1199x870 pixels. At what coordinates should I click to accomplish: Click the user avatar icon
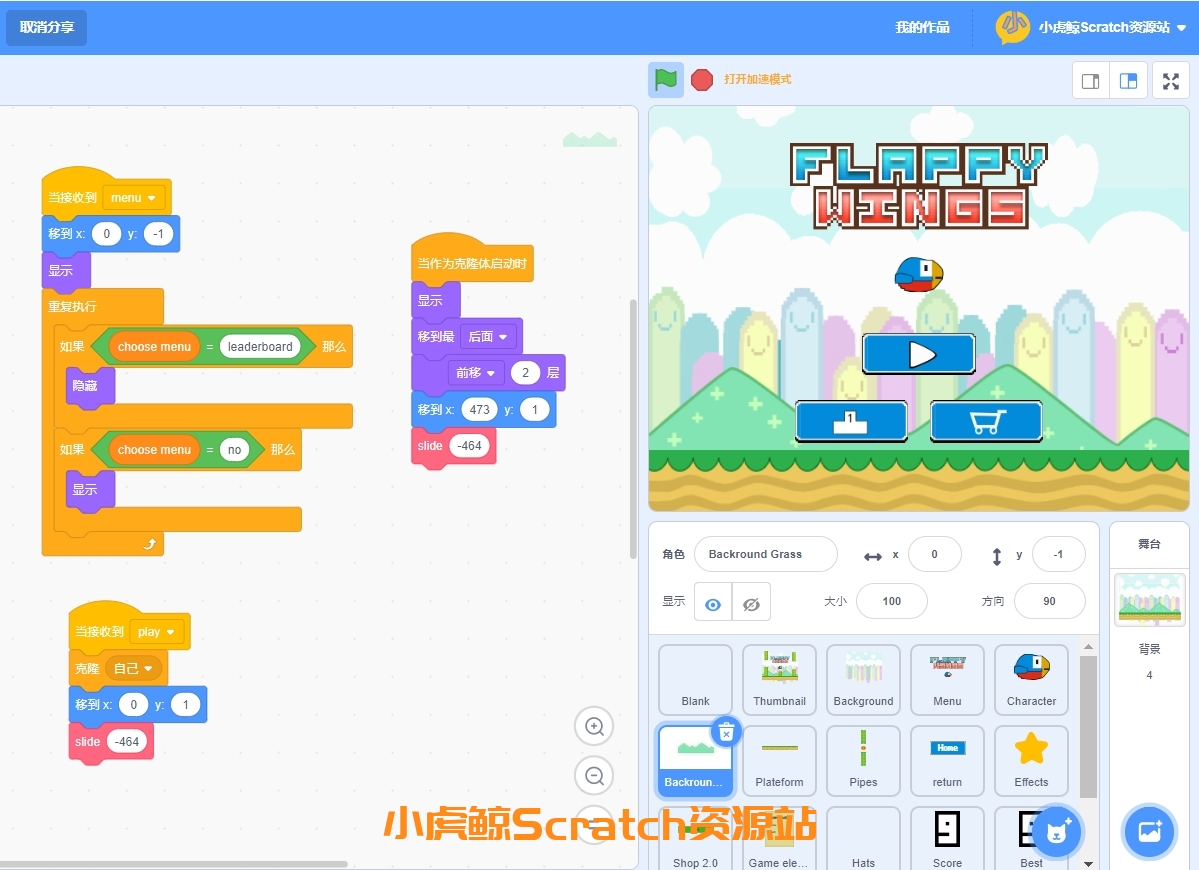point(1012,27)
